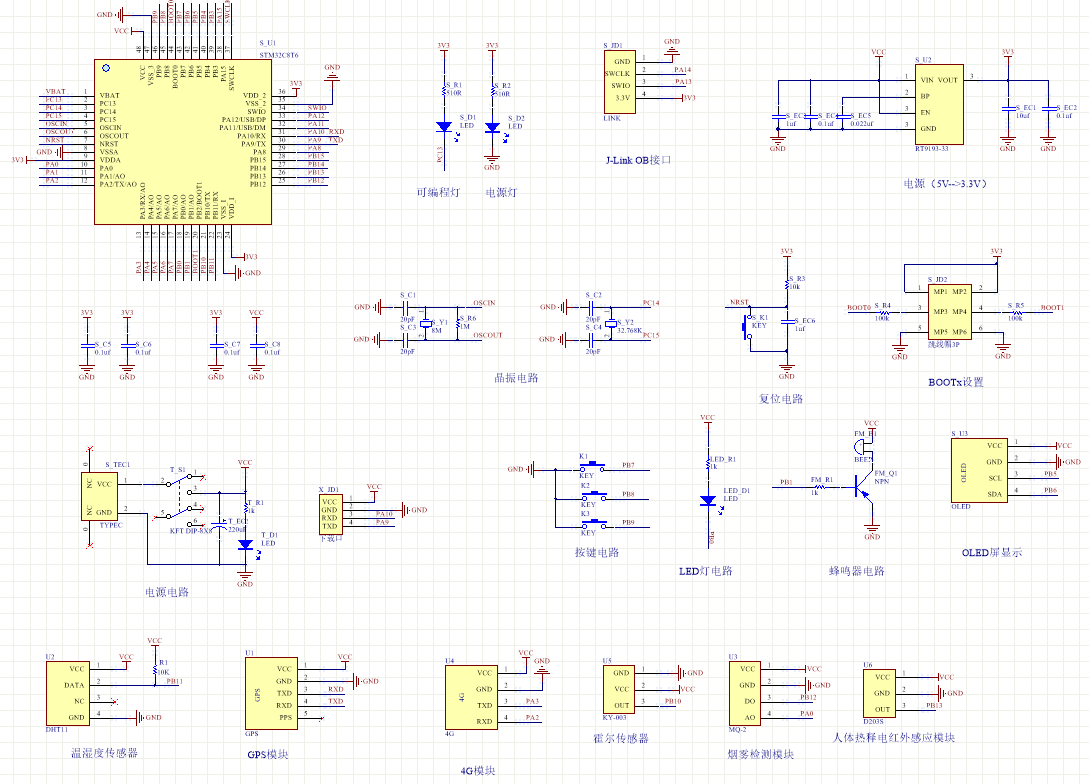This screenshot has height=784, width=1089.
Task: Click the DHT11 sensor block U2
Action: tap(68, 693)
